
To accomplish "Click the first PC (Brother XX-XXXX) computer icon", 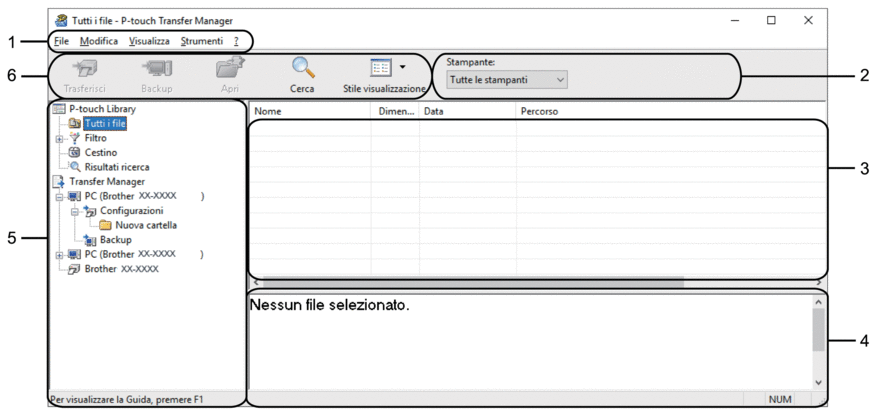I will [74, 196].
